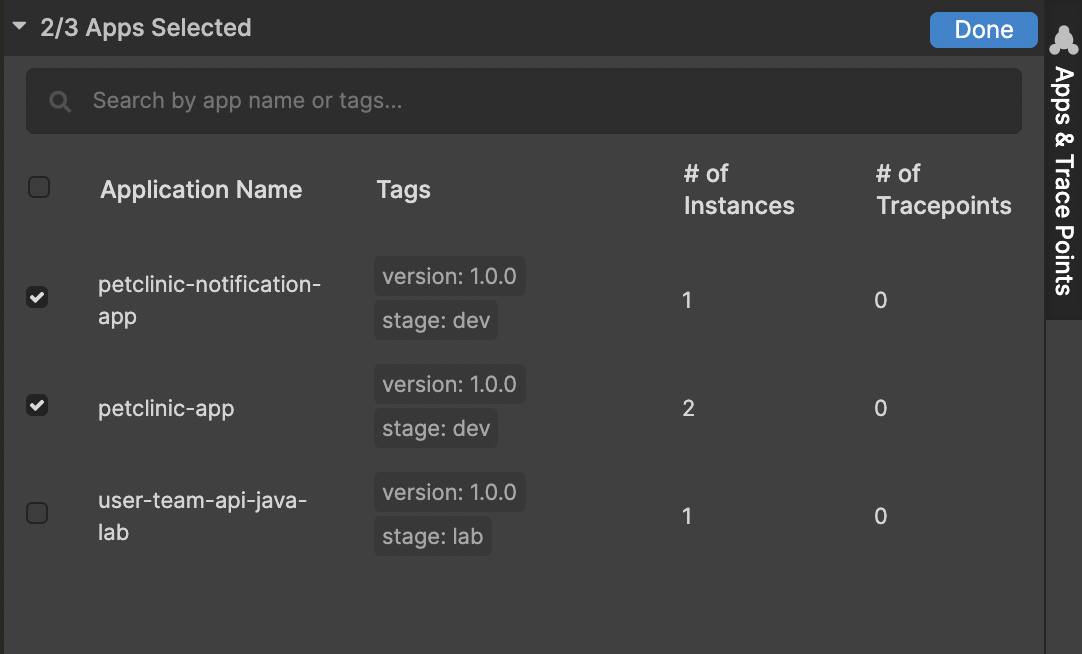Toggle the select-all applications checkbox
Screen dimensions: 1082x654
click(39, 187)
